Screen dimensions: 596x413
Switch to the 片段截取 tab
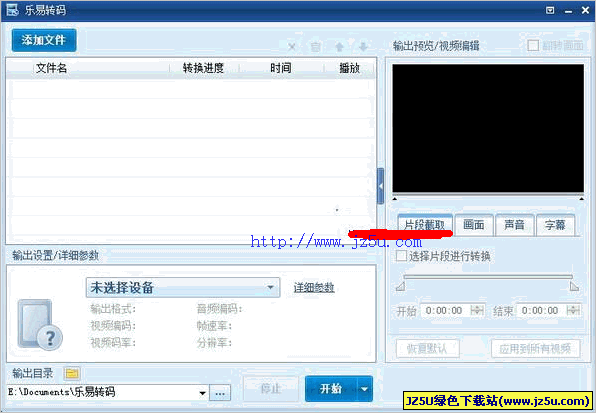coord(425,225)
